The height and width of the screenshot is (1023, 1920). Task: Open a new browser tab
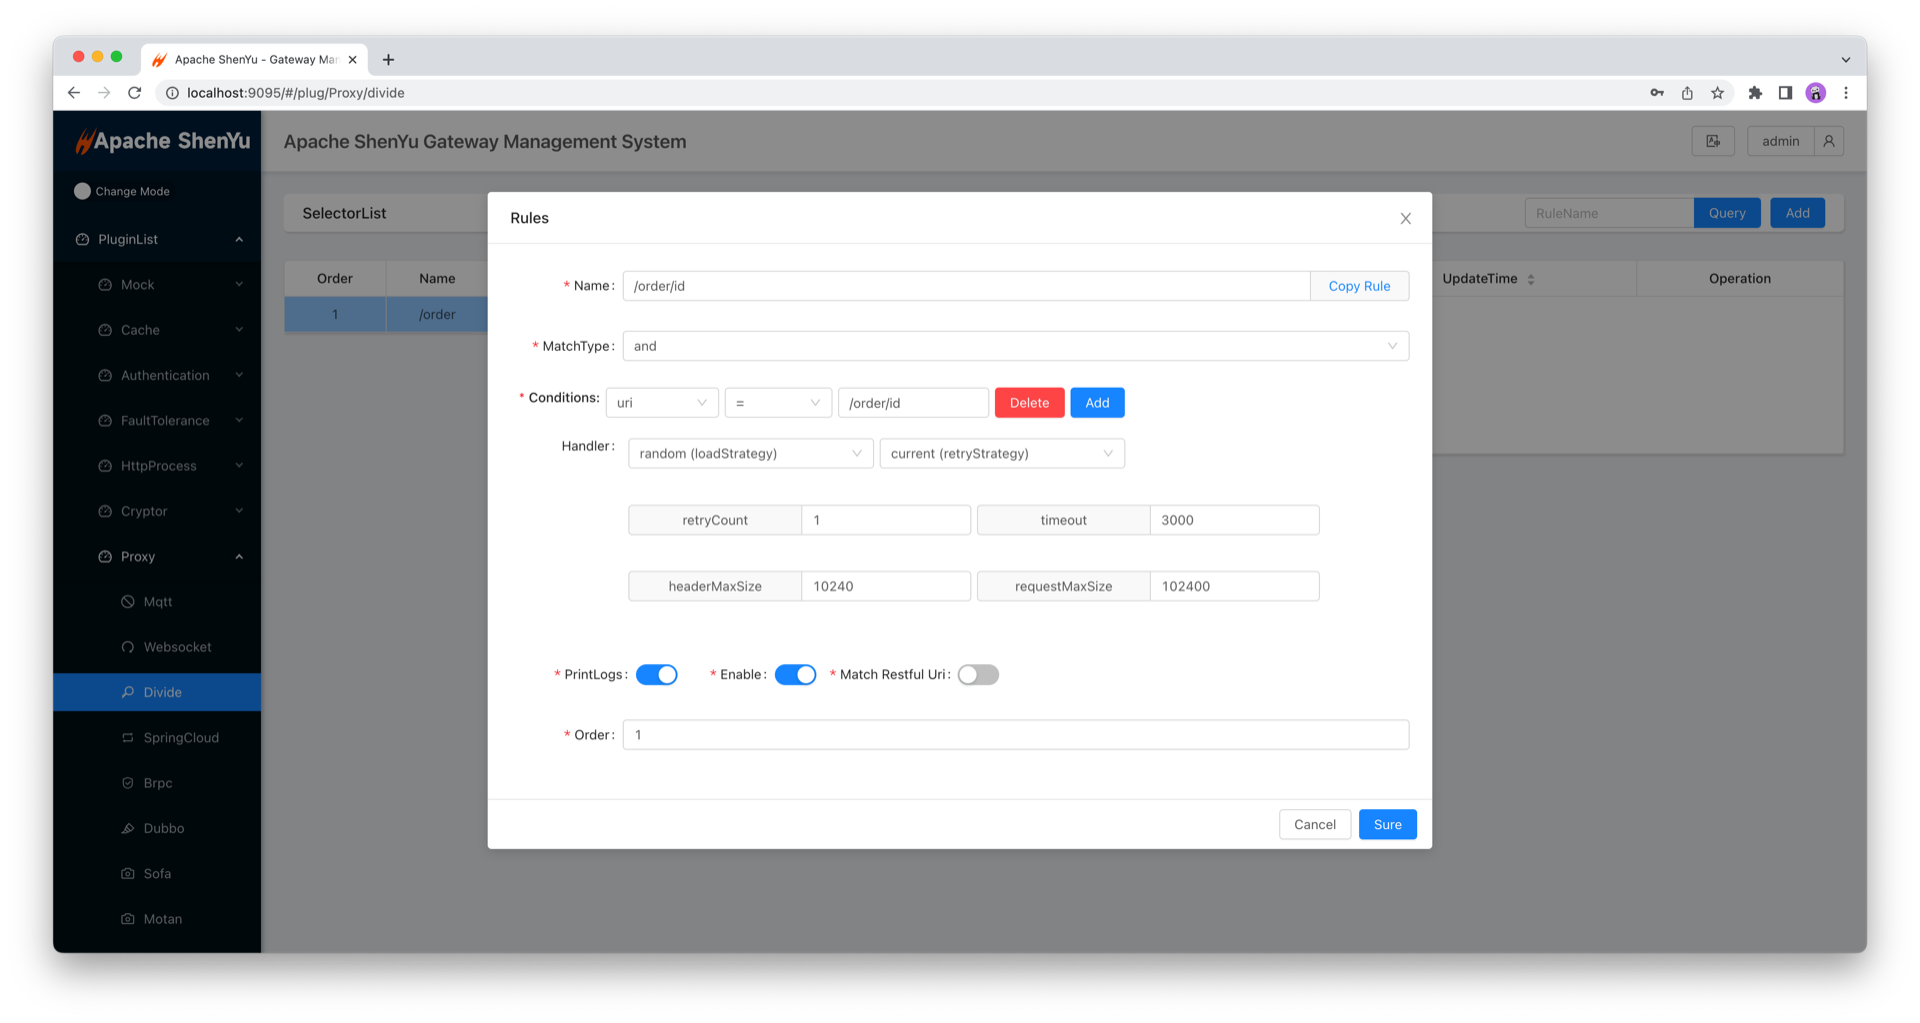(388, 60)
